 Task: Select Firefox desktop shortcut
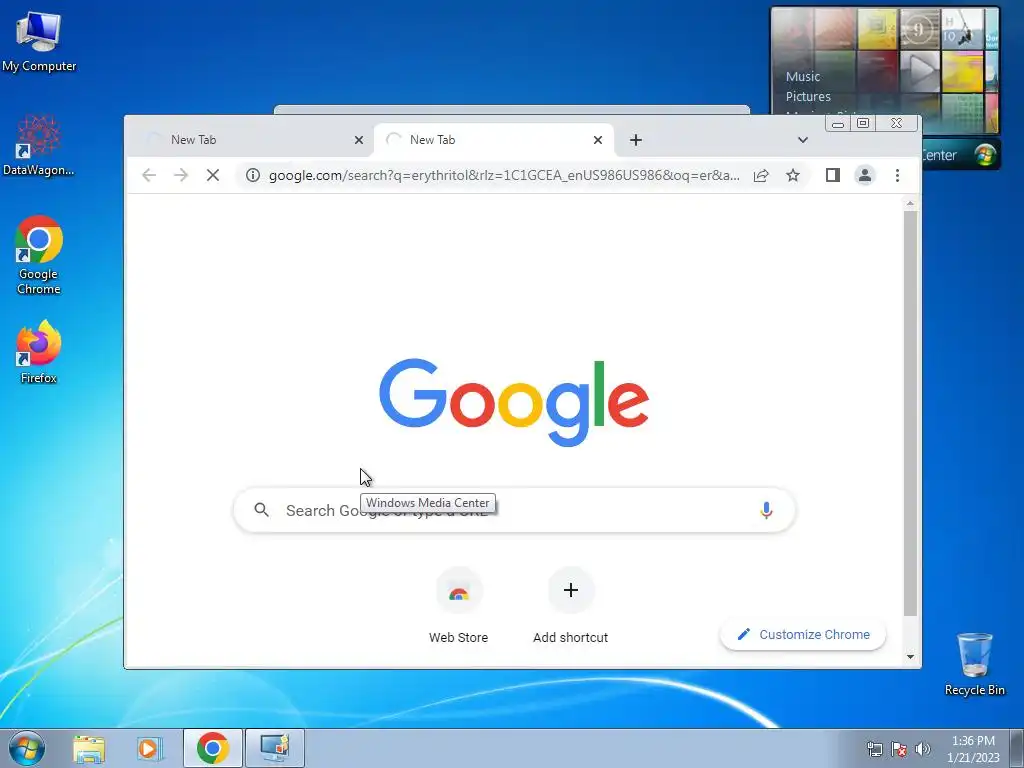click(x=39, y=351)
